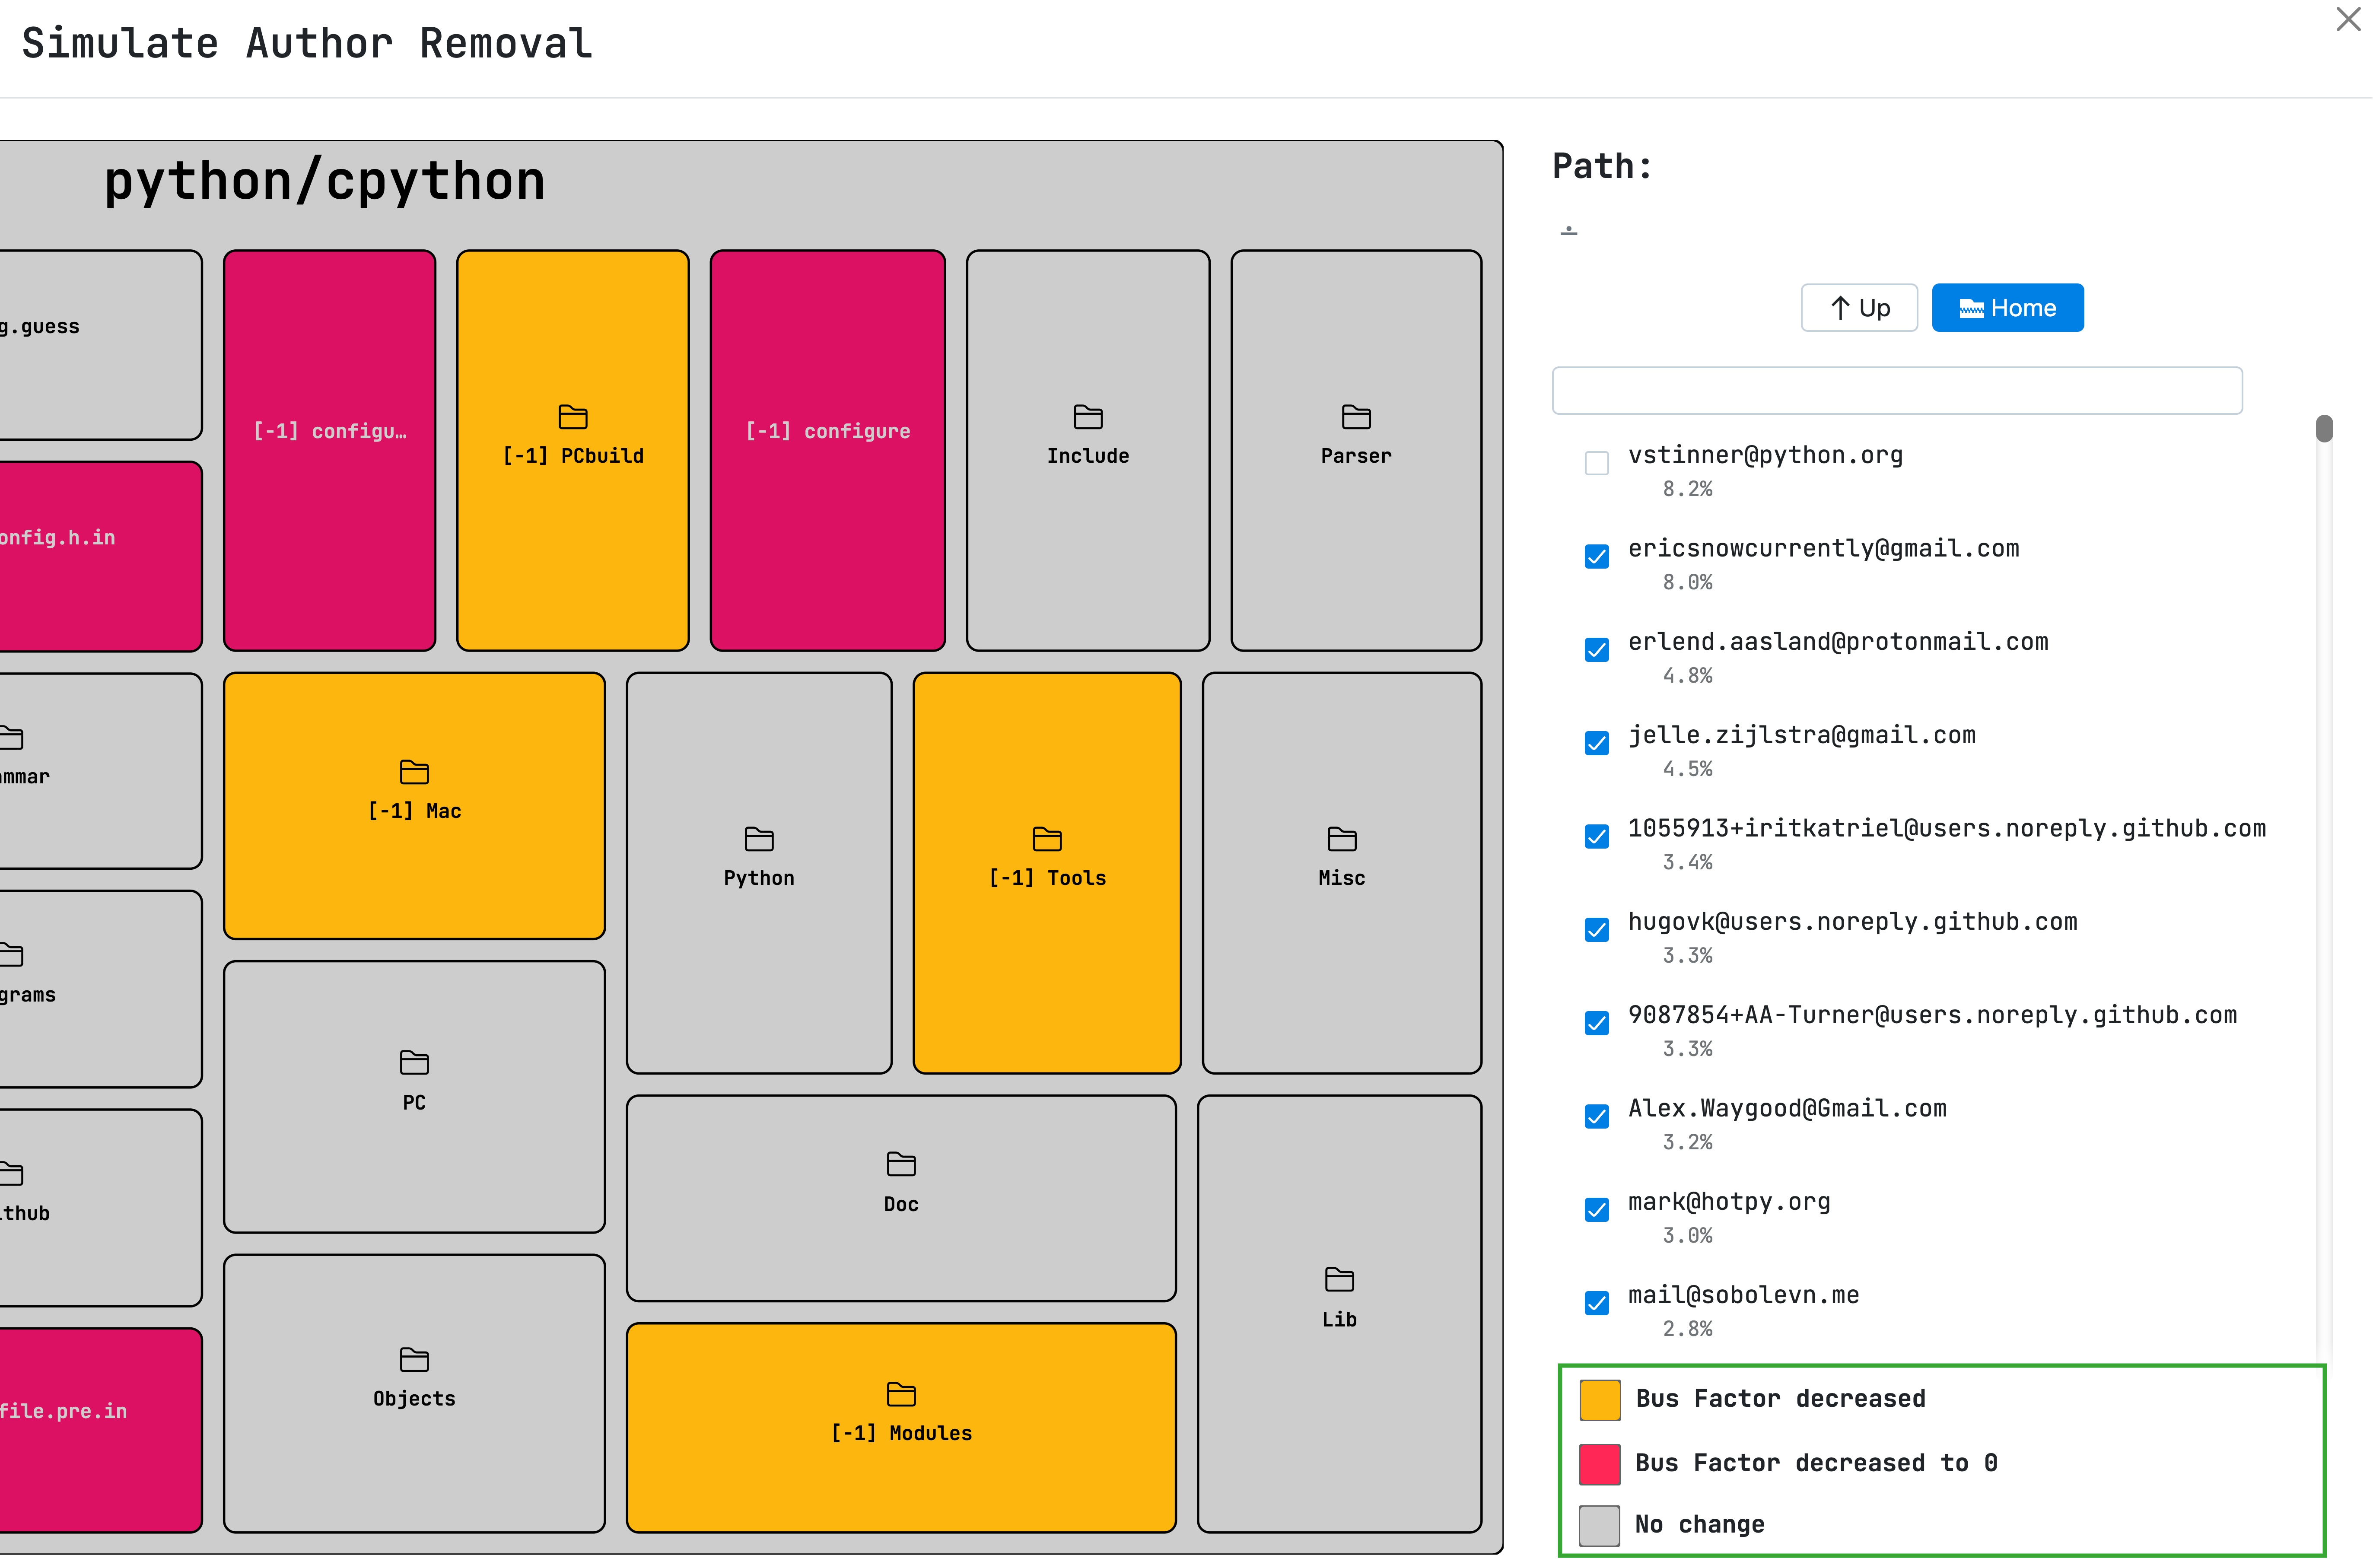Viewport: 2373px width, 1568px height.
Task: Click the No change gray swatch
Action: (1600, 1526)
